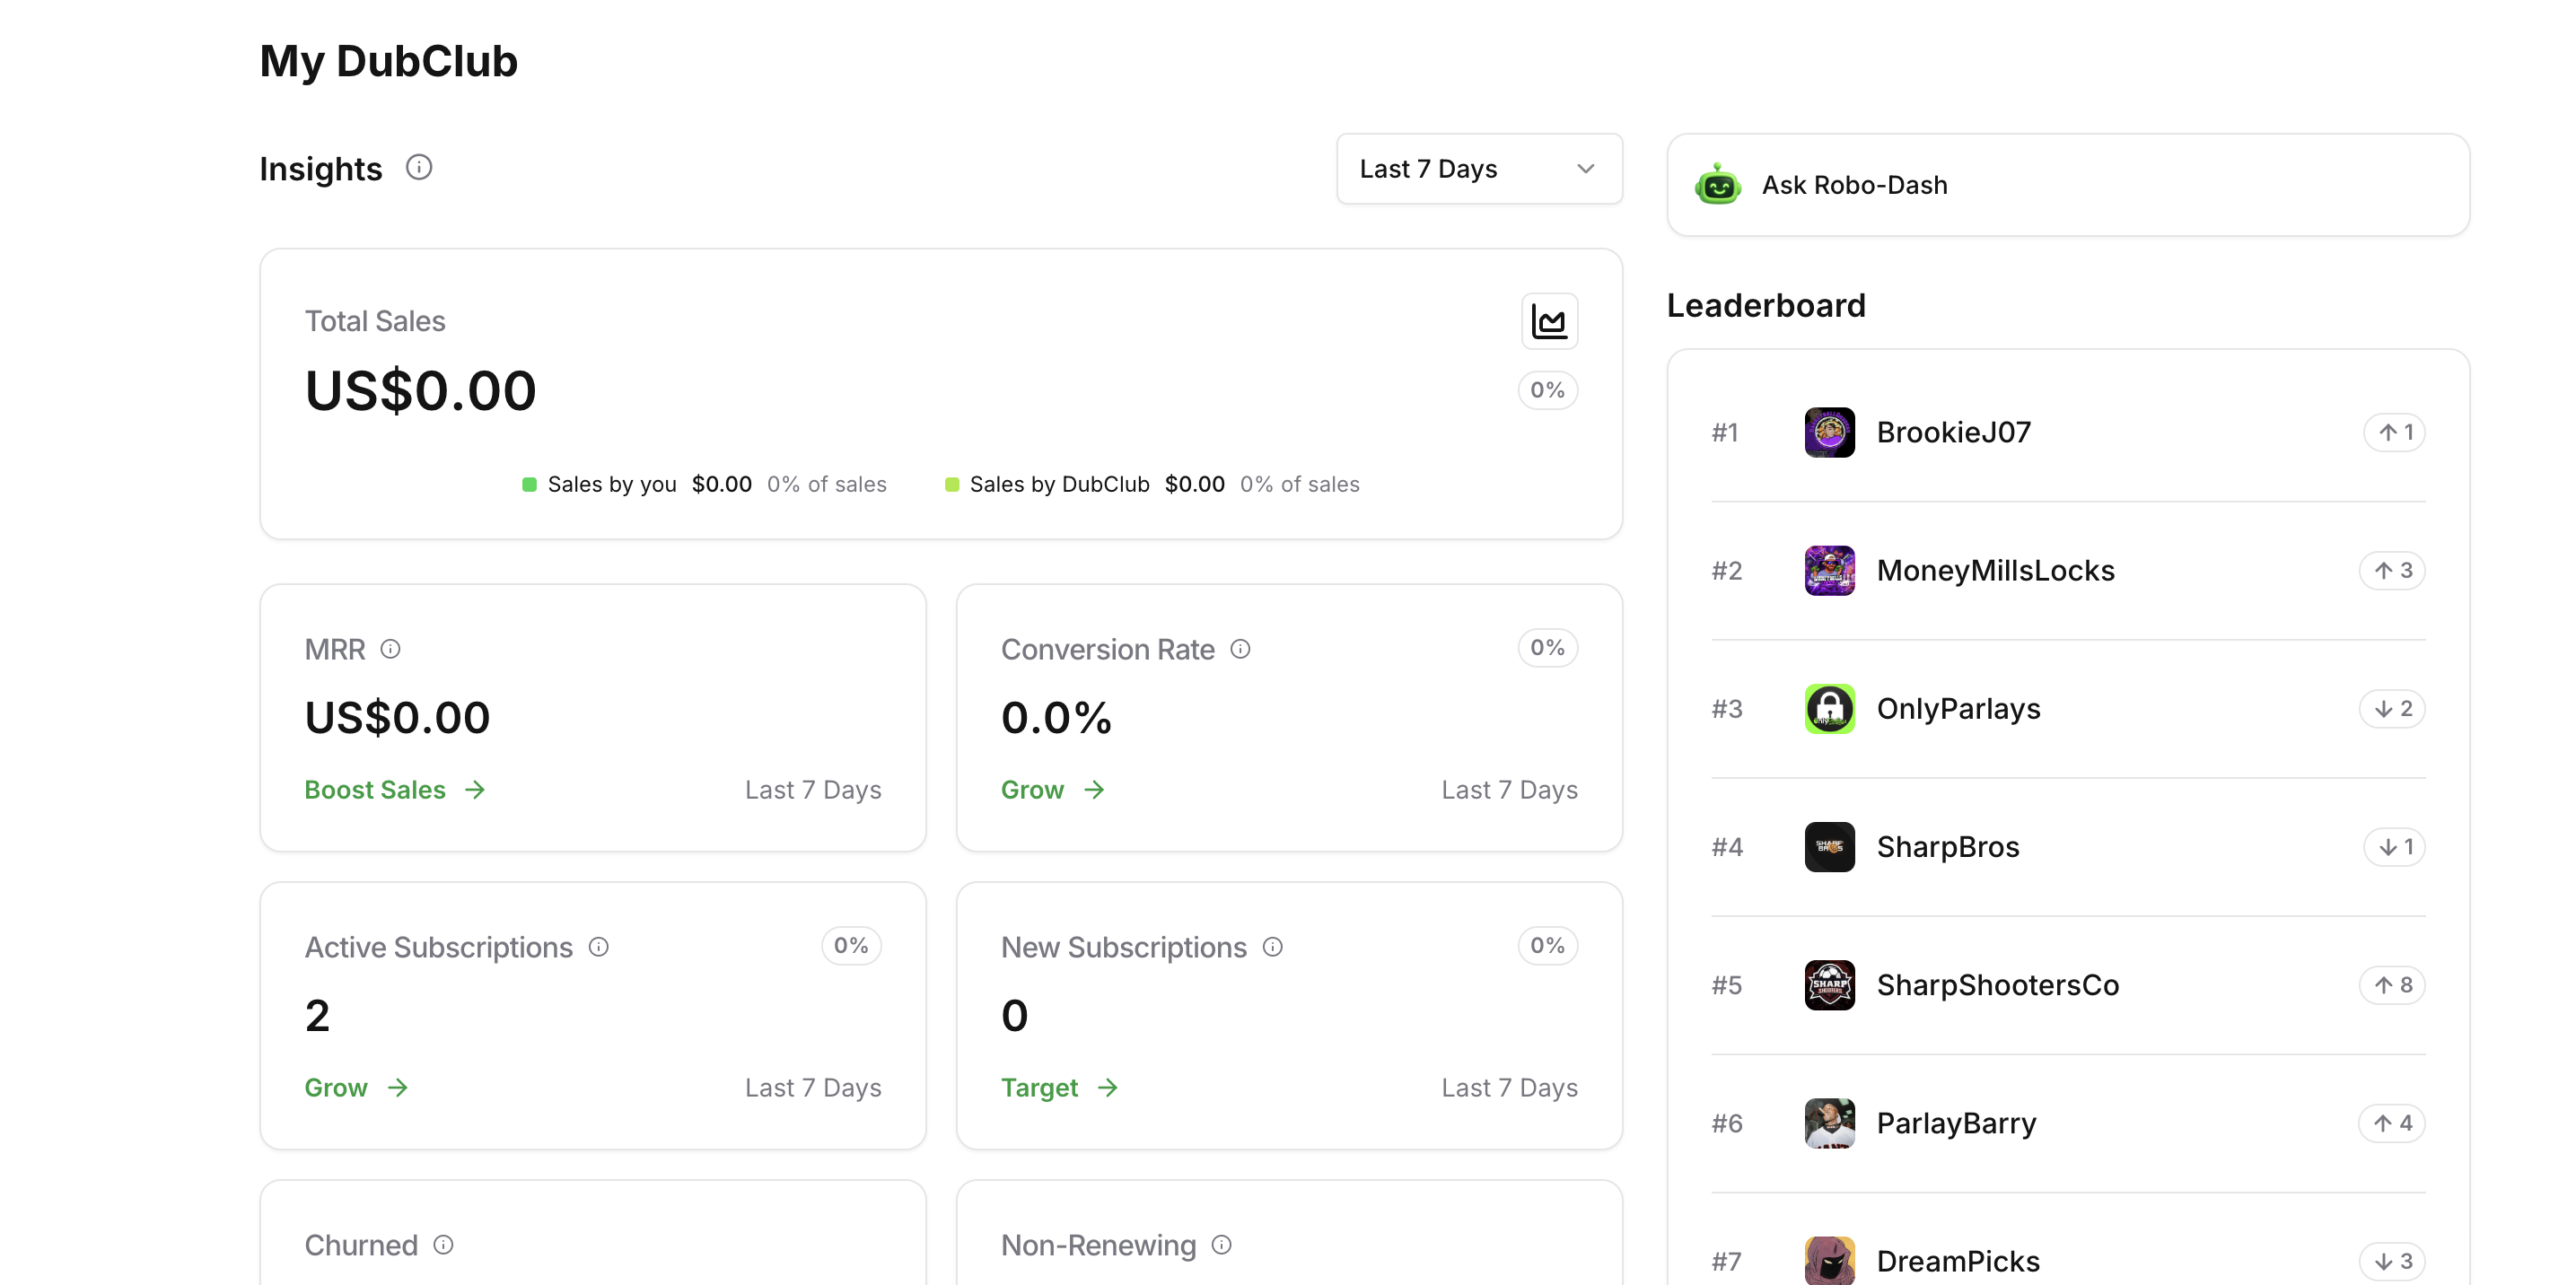Click the #1 rank number
2576x1285 pixels.
1725,432
